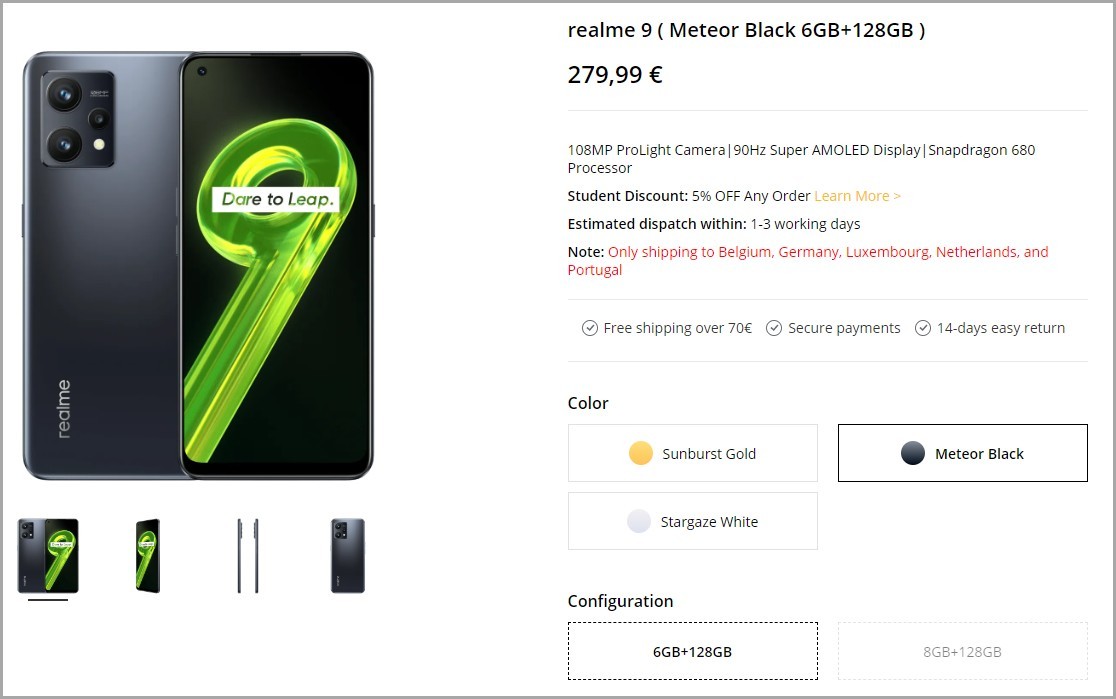1116x699 pixels.
Task: Click the 14-days easy return checkmark icon
Action: click(922, 328)
